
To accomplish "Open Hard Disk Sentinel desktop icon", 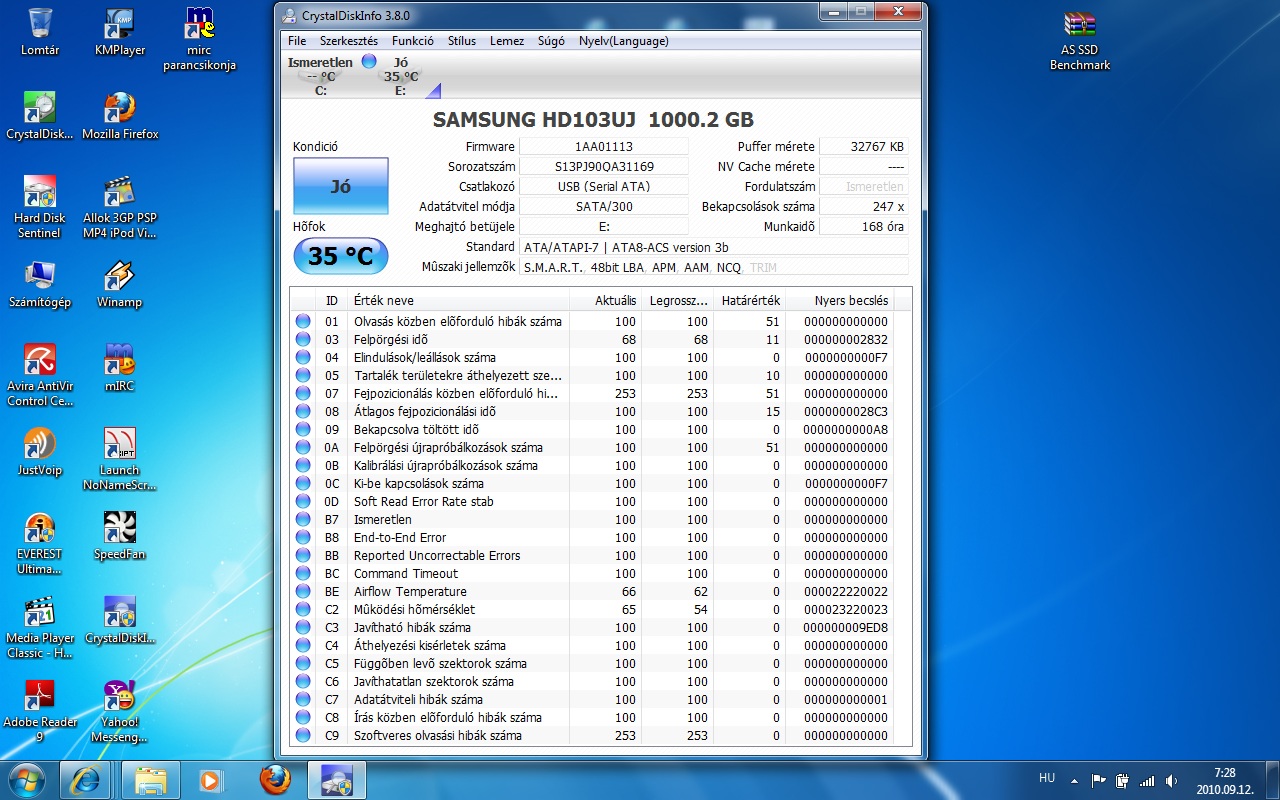I will pos(40,207).
